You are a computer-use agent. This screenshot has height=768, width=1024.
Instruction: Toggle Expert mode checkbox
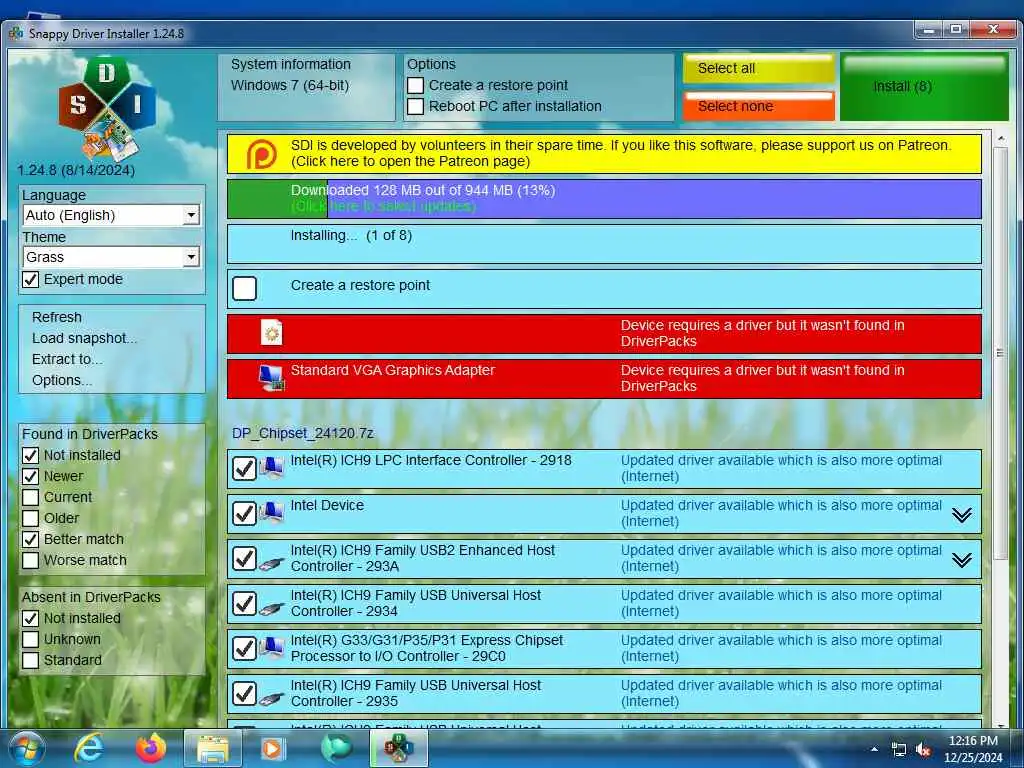pyautogui.click(x=31, y=280)
